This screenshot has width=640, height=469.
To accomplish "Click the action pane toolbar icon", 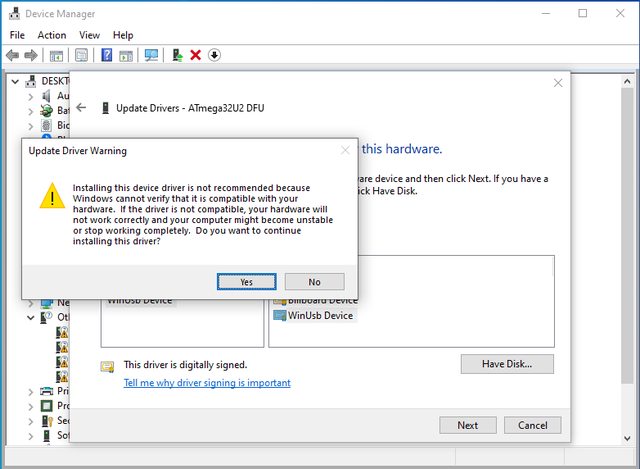I will click(126, 55).
